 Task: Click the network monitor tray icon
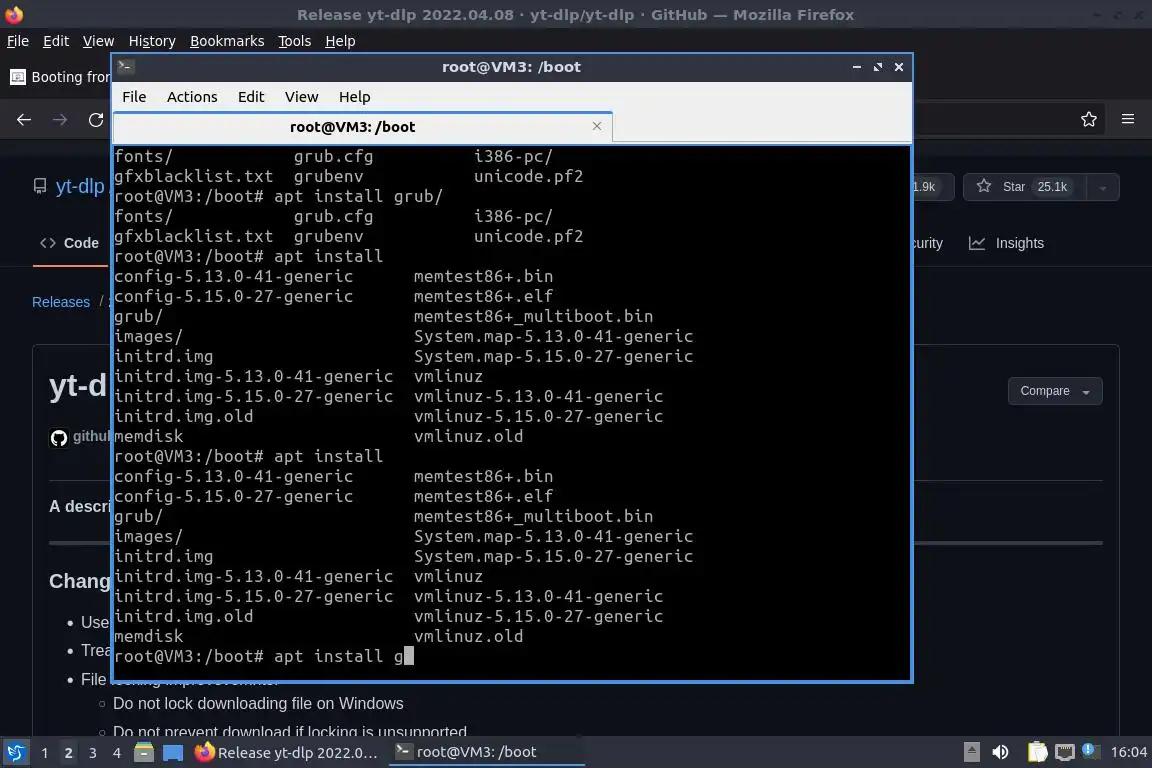coord(1065,752)
